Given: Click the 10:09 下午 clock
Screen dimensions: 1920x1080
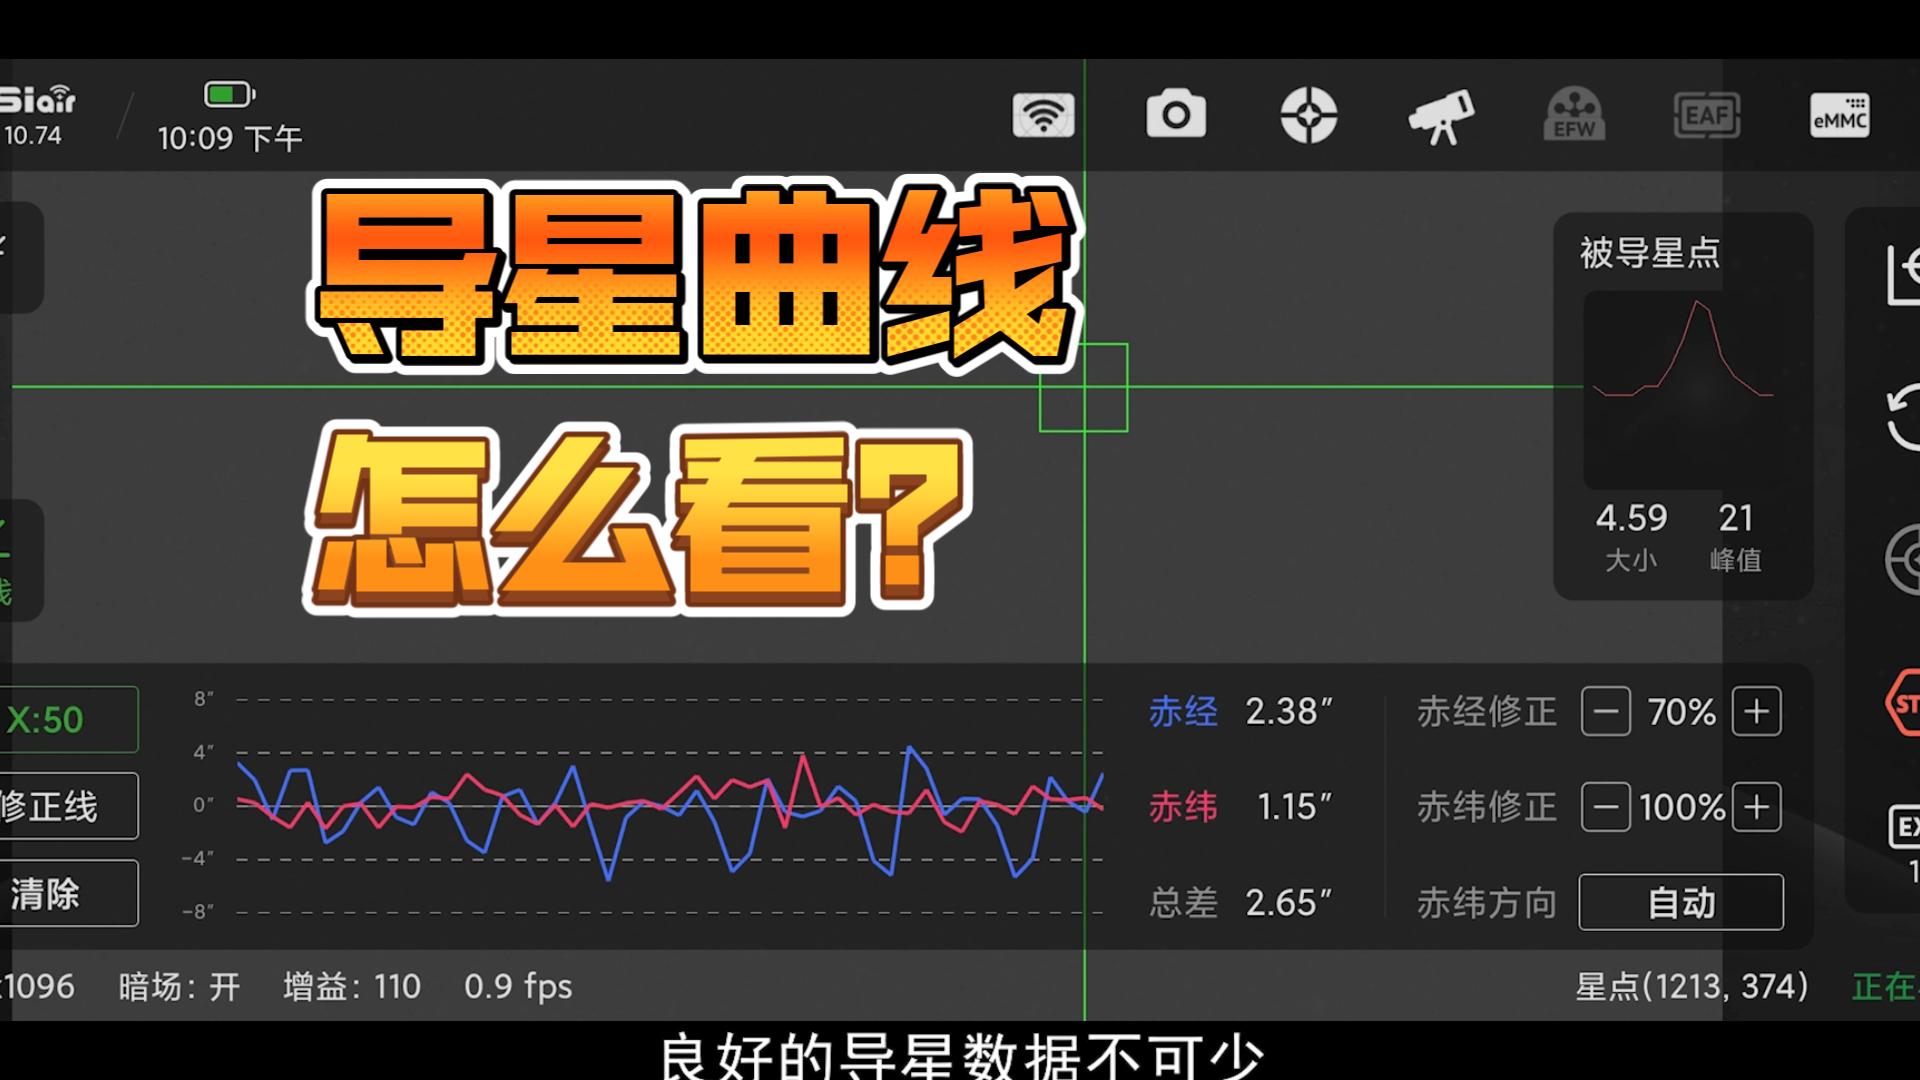Looking at the screenshot, I should 230,138.
